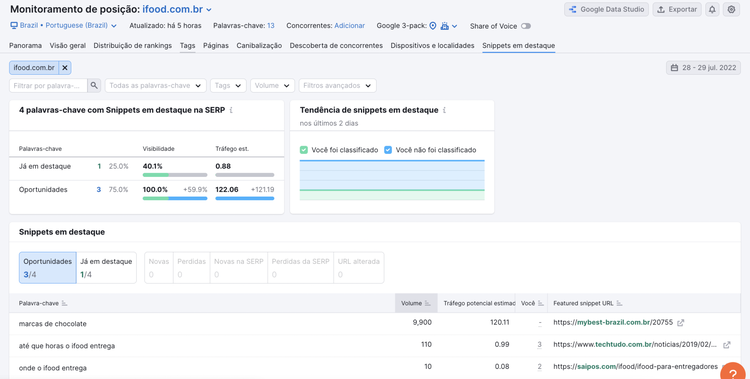The image size is (750, 379).
Task: Expand the ifood.com.br project dropdown
Action: (x=209, y=10)
